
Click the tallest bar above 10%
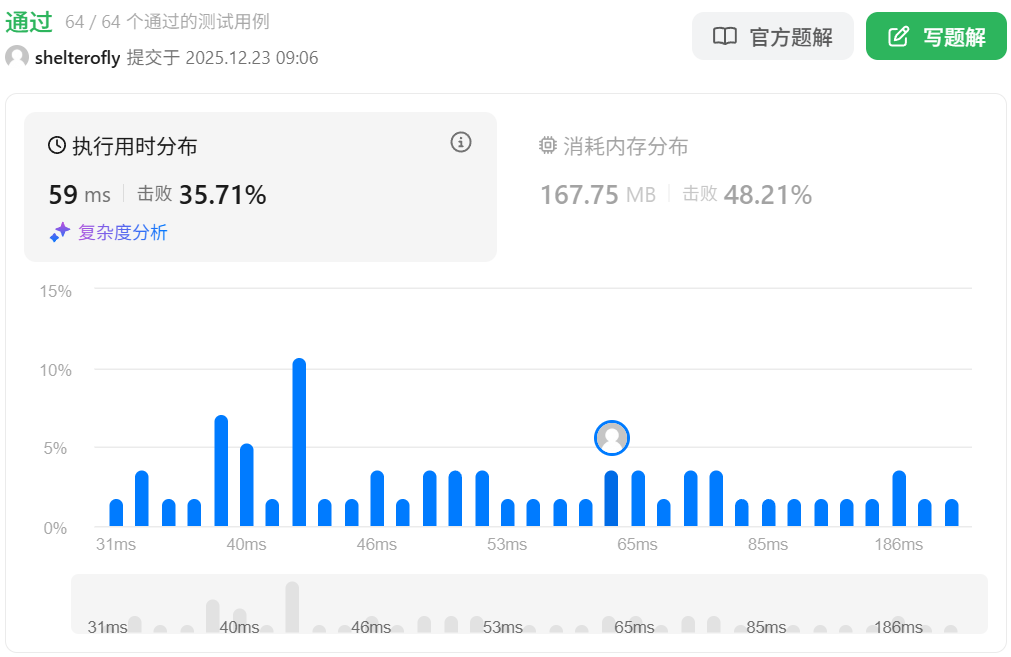pyautogui.click(x=298, y=442)
